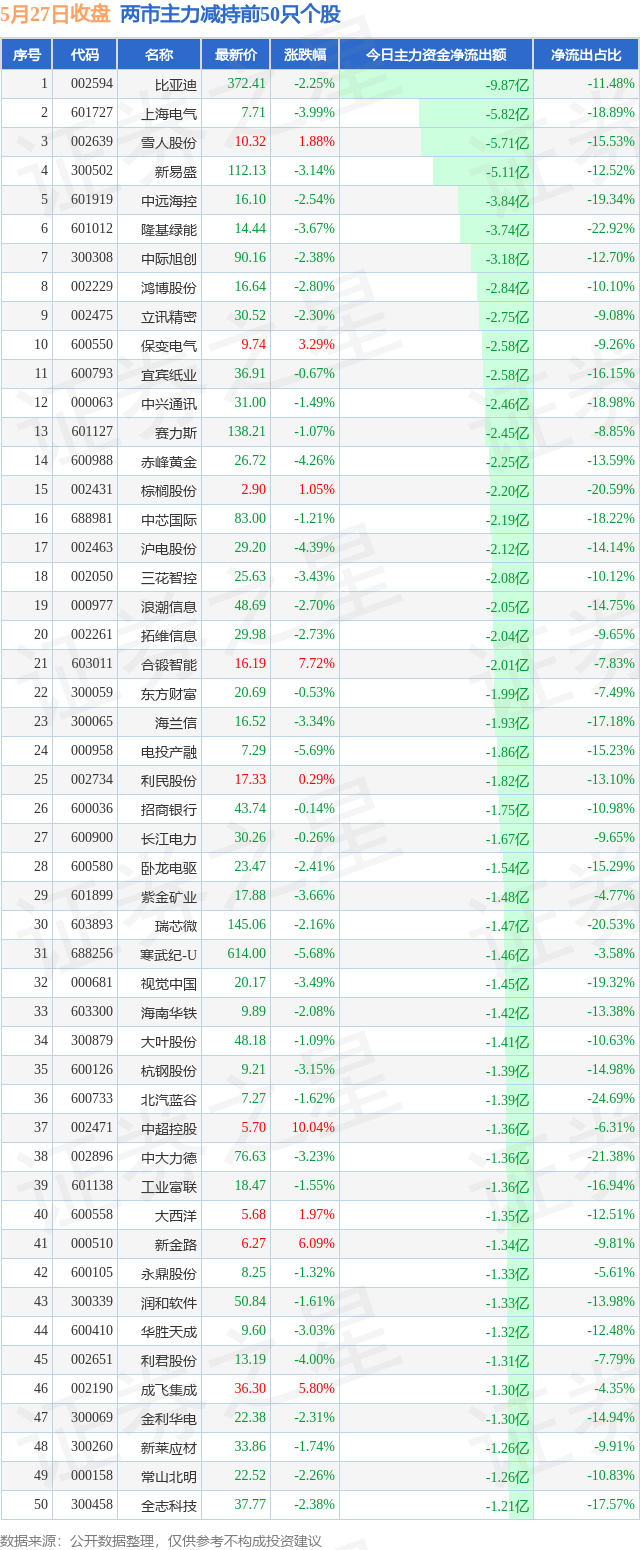Click the 7.72% change for 合锻智能
640x1550 pixels.
(316, 664)
